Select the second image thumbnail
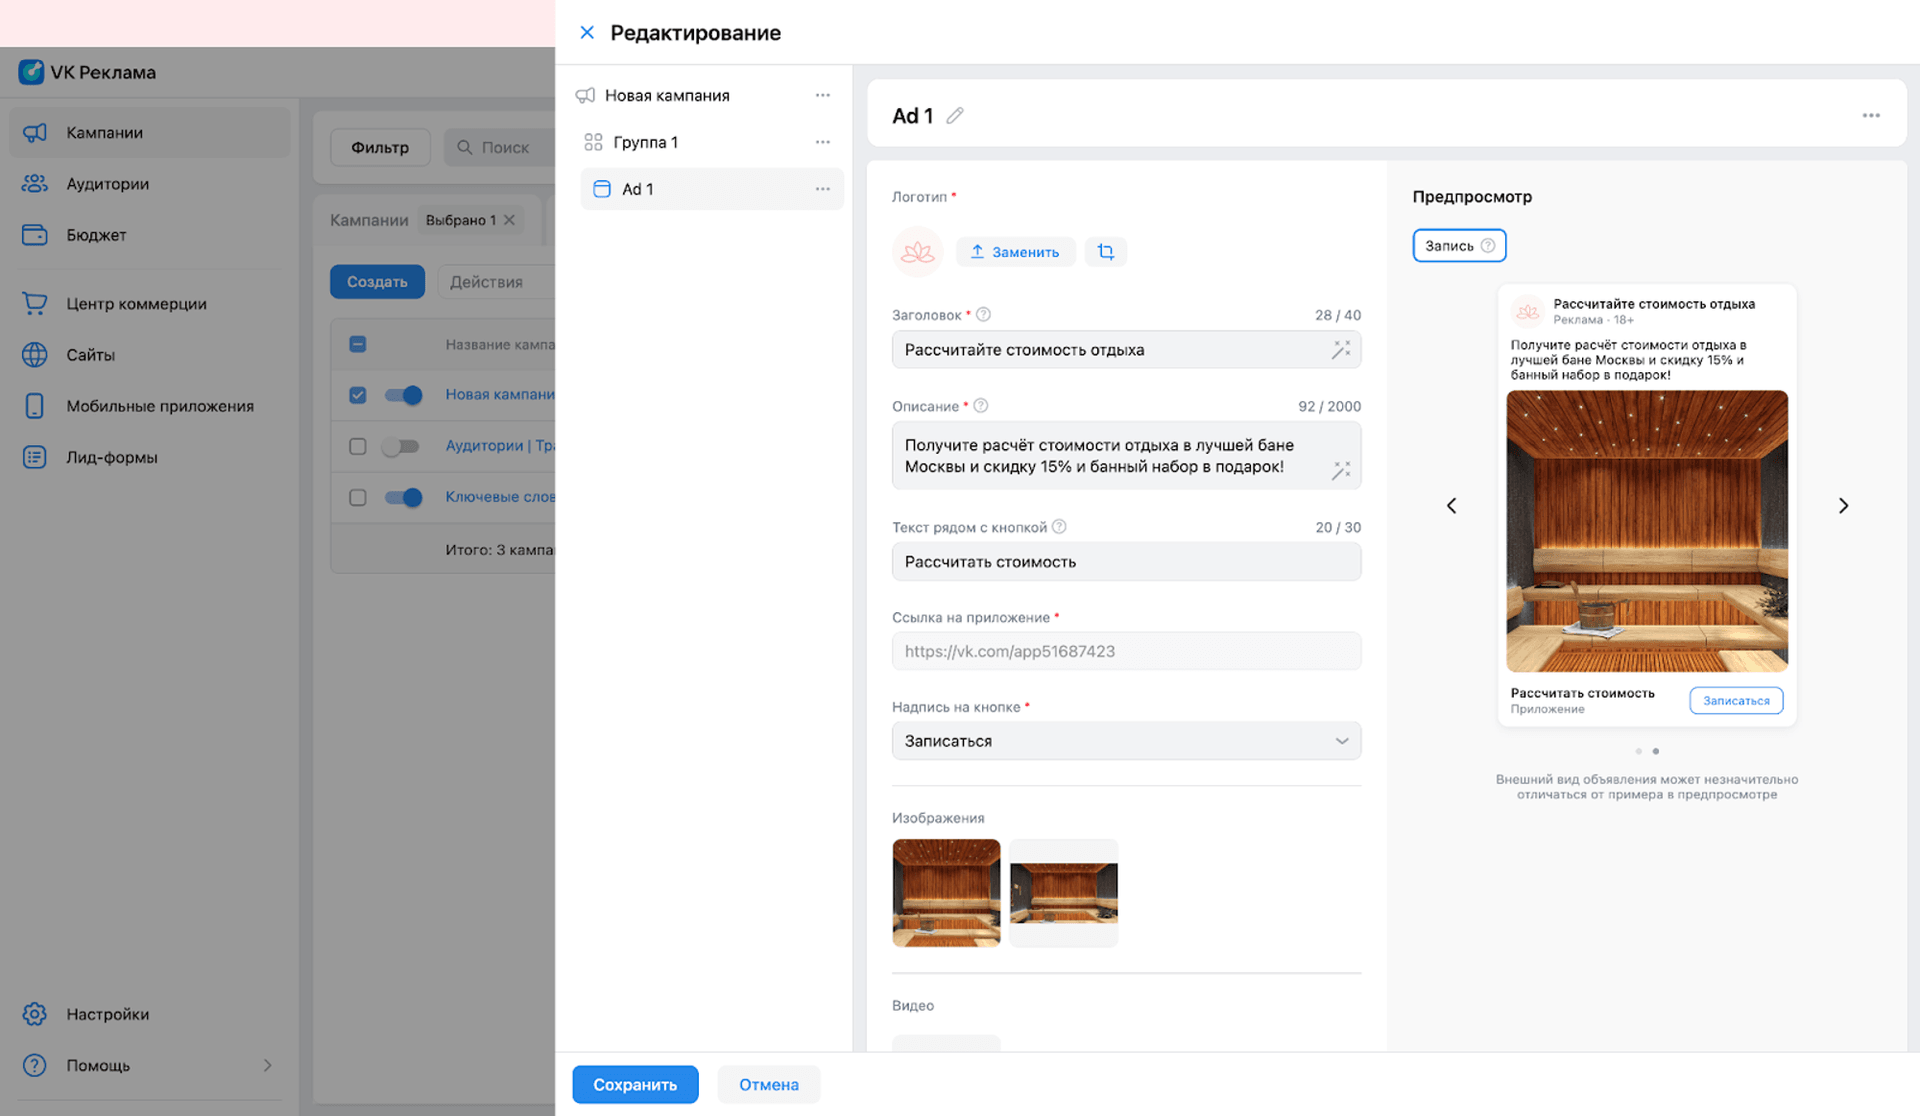 coord(1063,893)
